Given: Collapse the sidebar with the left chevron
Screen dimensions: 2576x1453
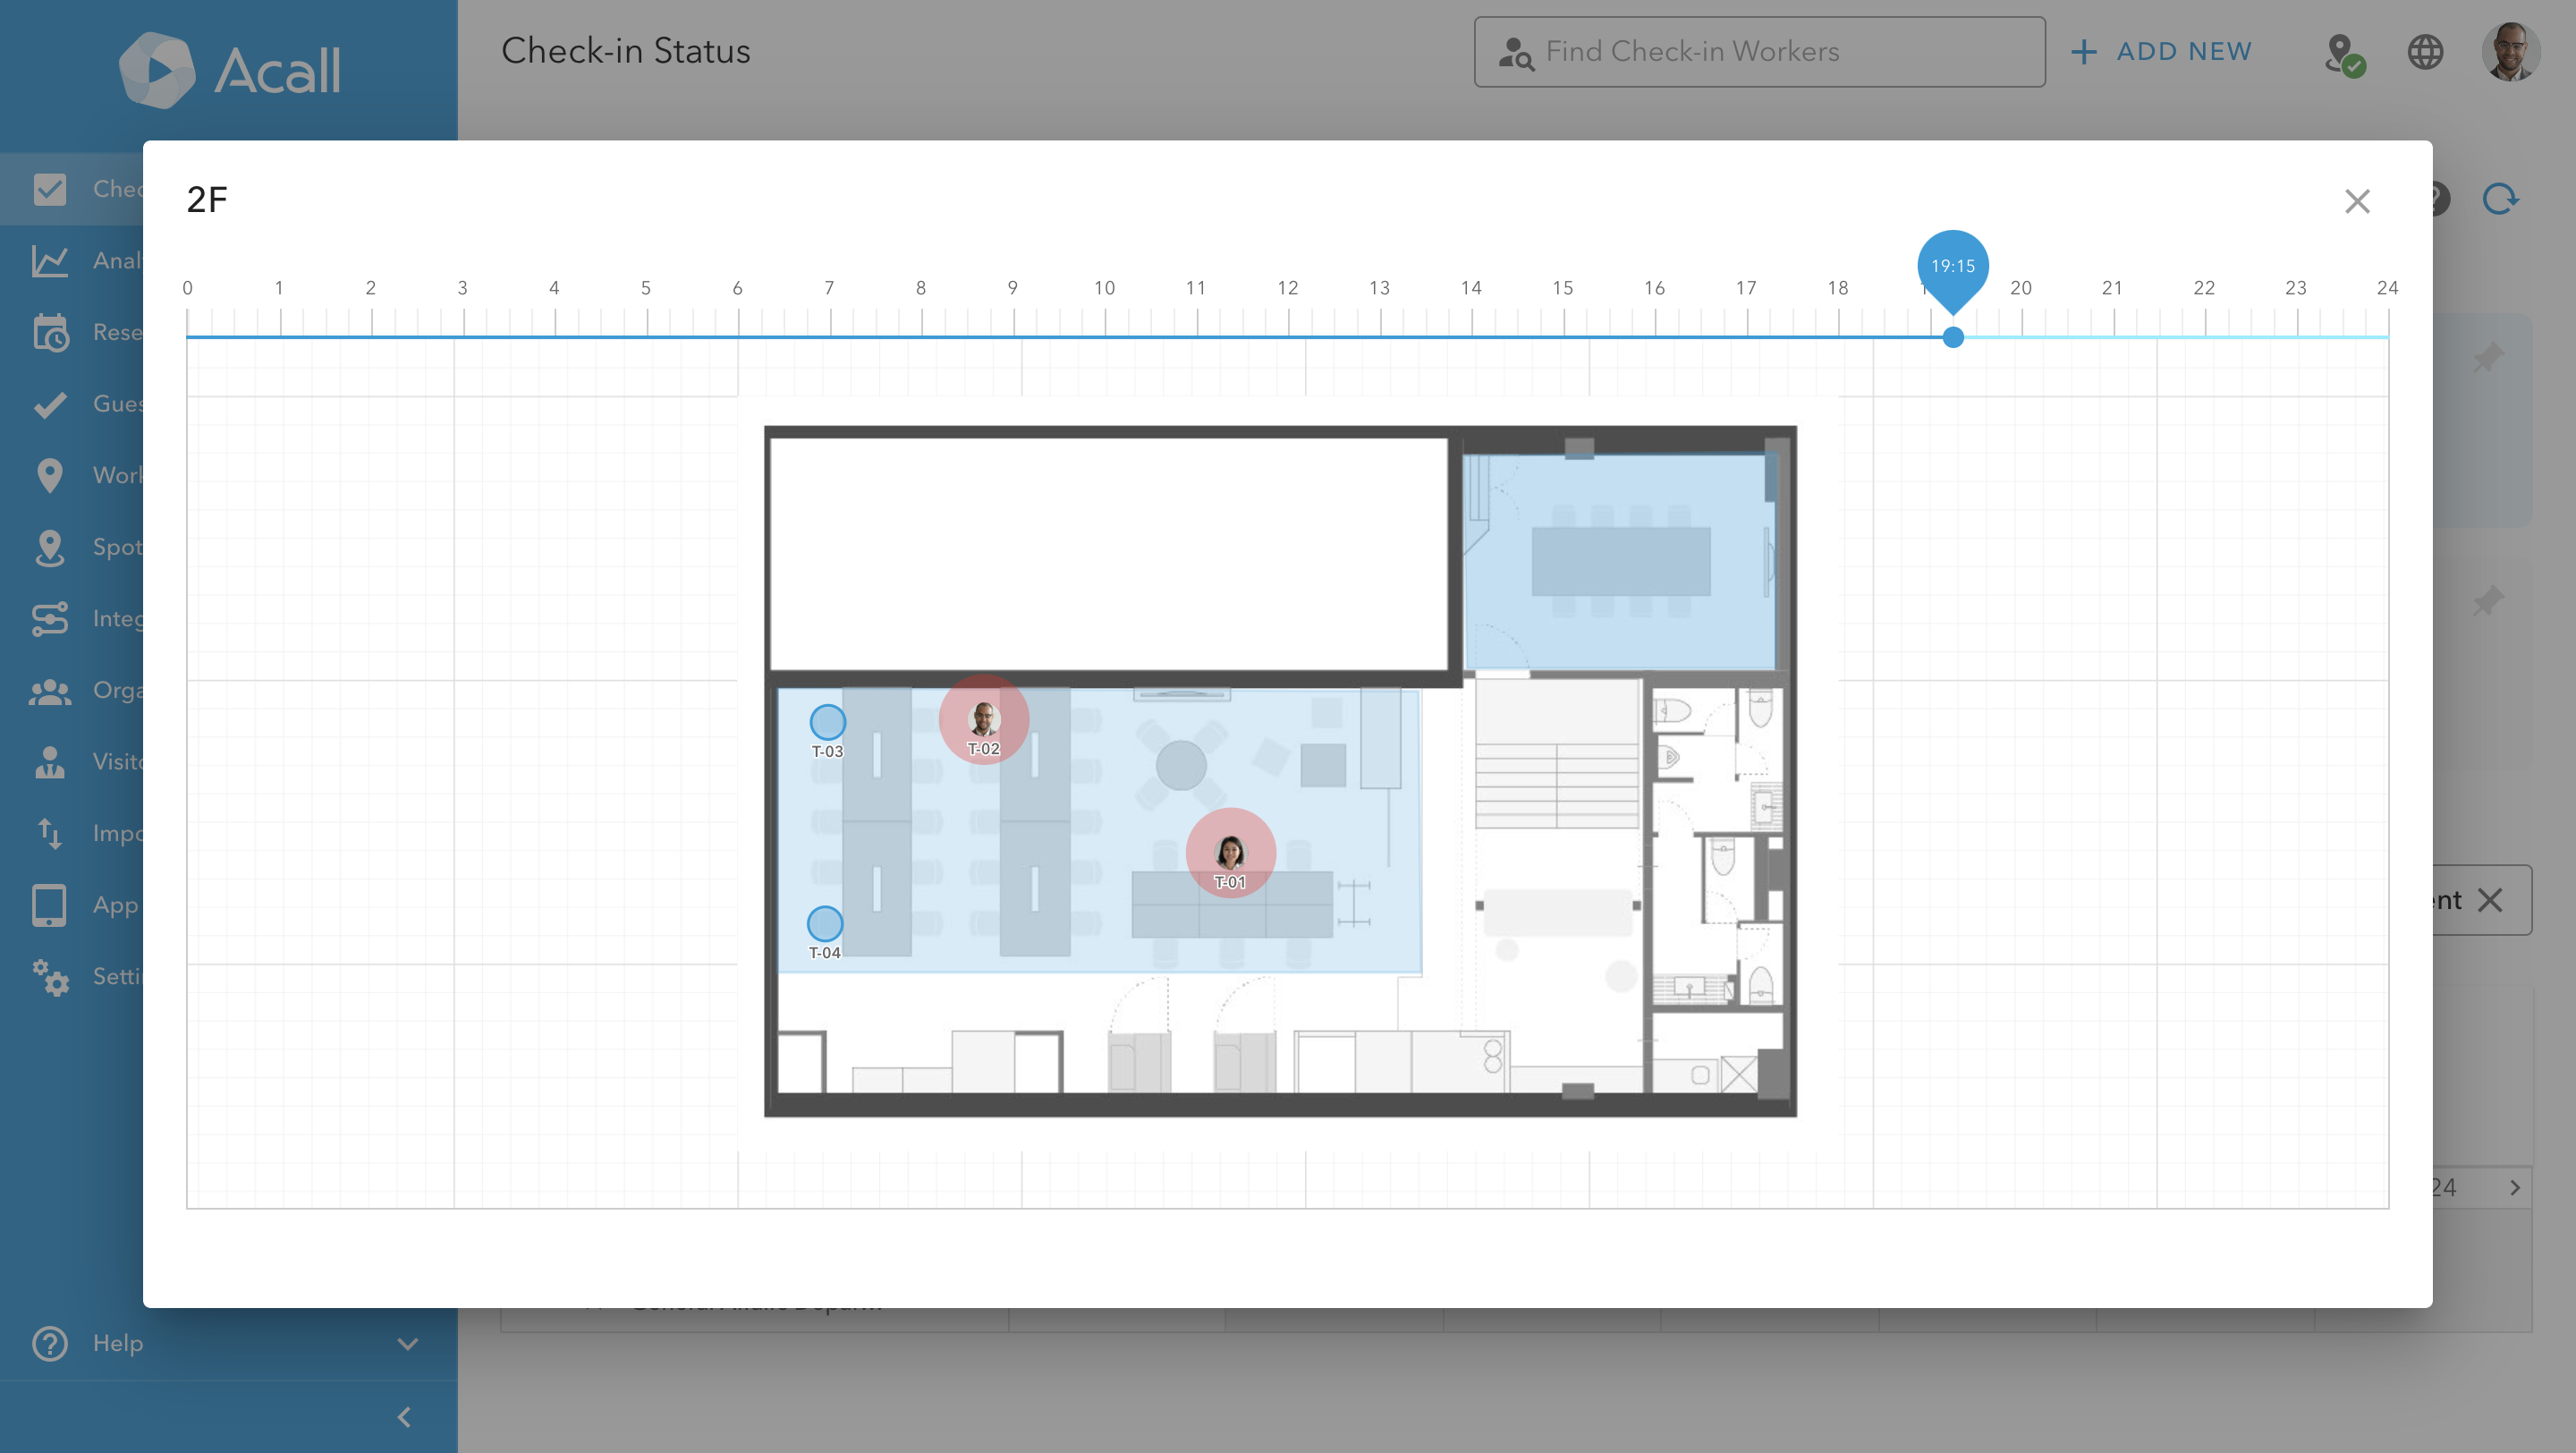Looking at the screenshot, I should [404, 1417].
